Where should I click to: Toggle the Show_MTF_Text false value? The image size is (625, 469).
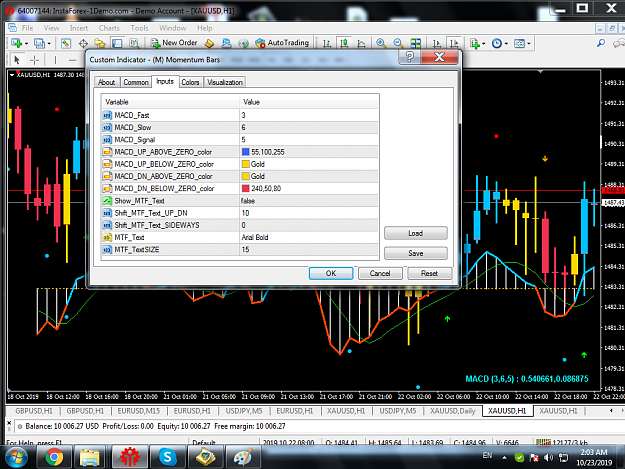309,201
